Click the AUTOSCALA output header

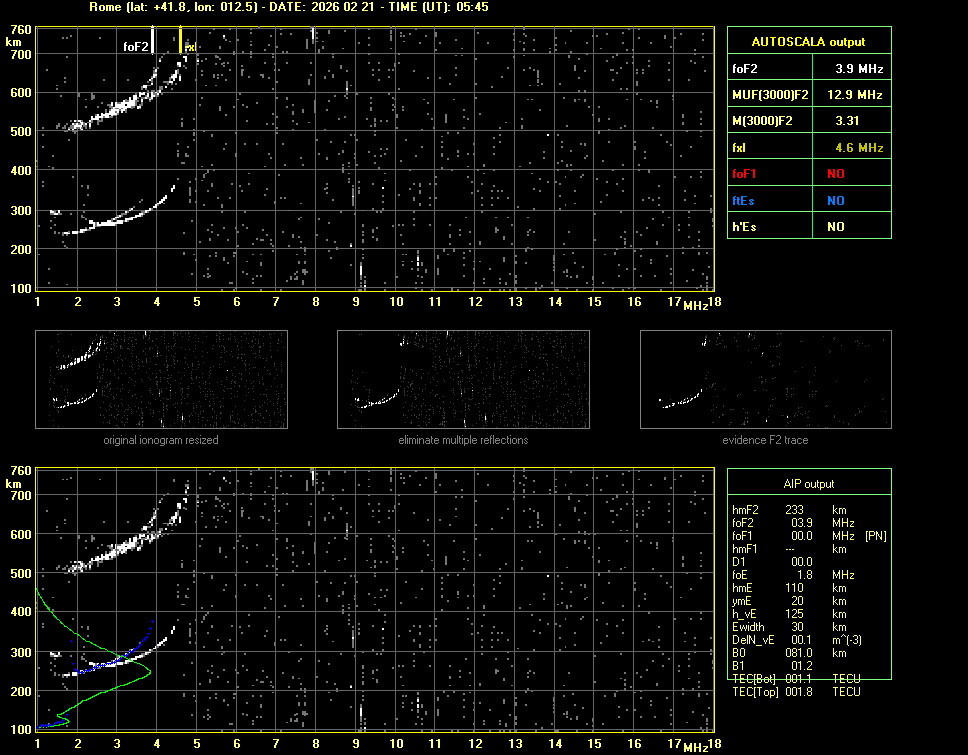coord(808,42)
